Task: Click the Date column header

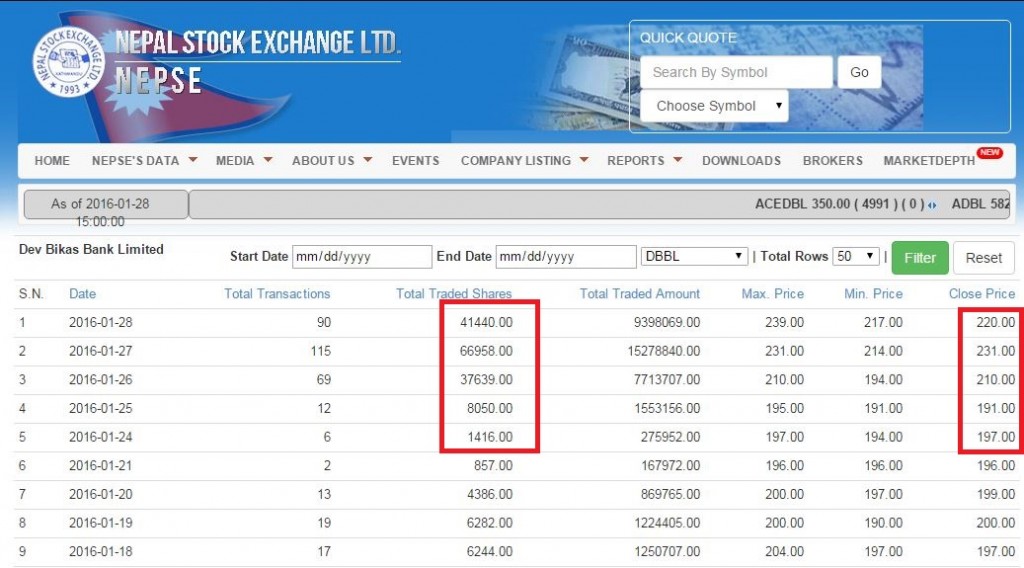Action: pos(83,294)
